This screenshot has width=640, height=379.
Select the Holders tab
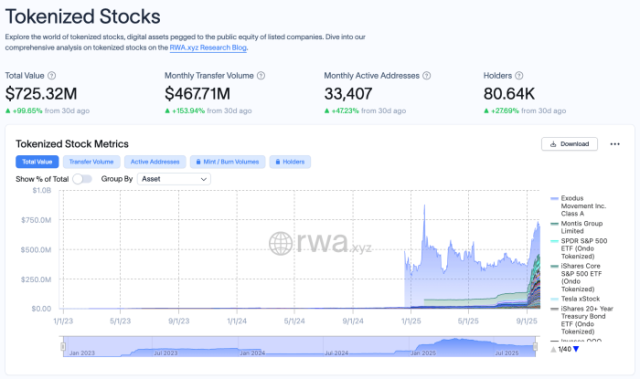pyautogui.click(x=290, y=162)
